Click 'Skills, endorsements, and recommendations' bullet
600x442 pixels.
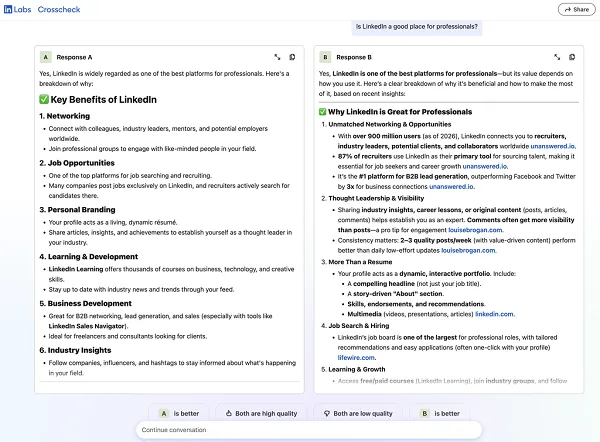pos(416,304)
